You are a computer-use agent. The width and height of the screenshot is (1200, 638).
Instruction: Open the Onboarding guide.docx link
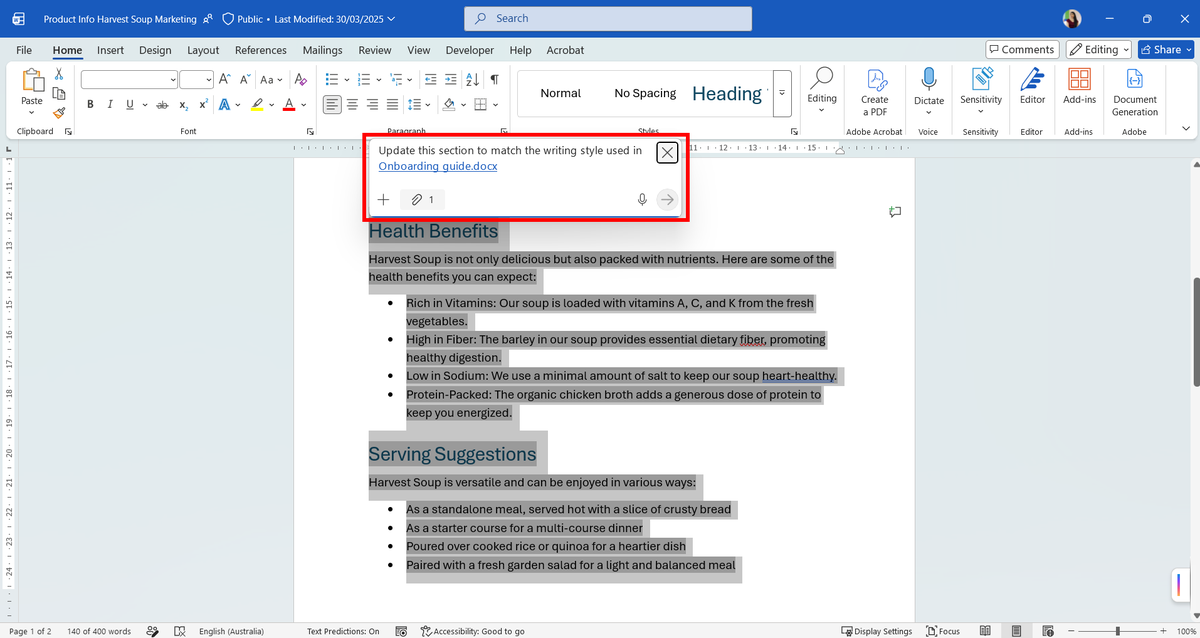click(x=437, y=166)
